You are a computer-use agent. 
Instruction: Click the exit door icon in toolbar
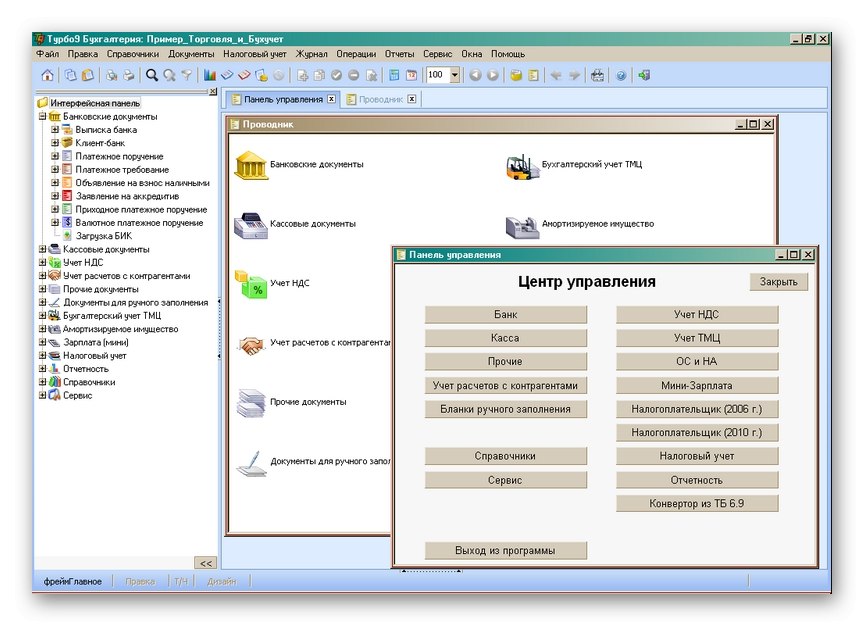click(645, 75)
